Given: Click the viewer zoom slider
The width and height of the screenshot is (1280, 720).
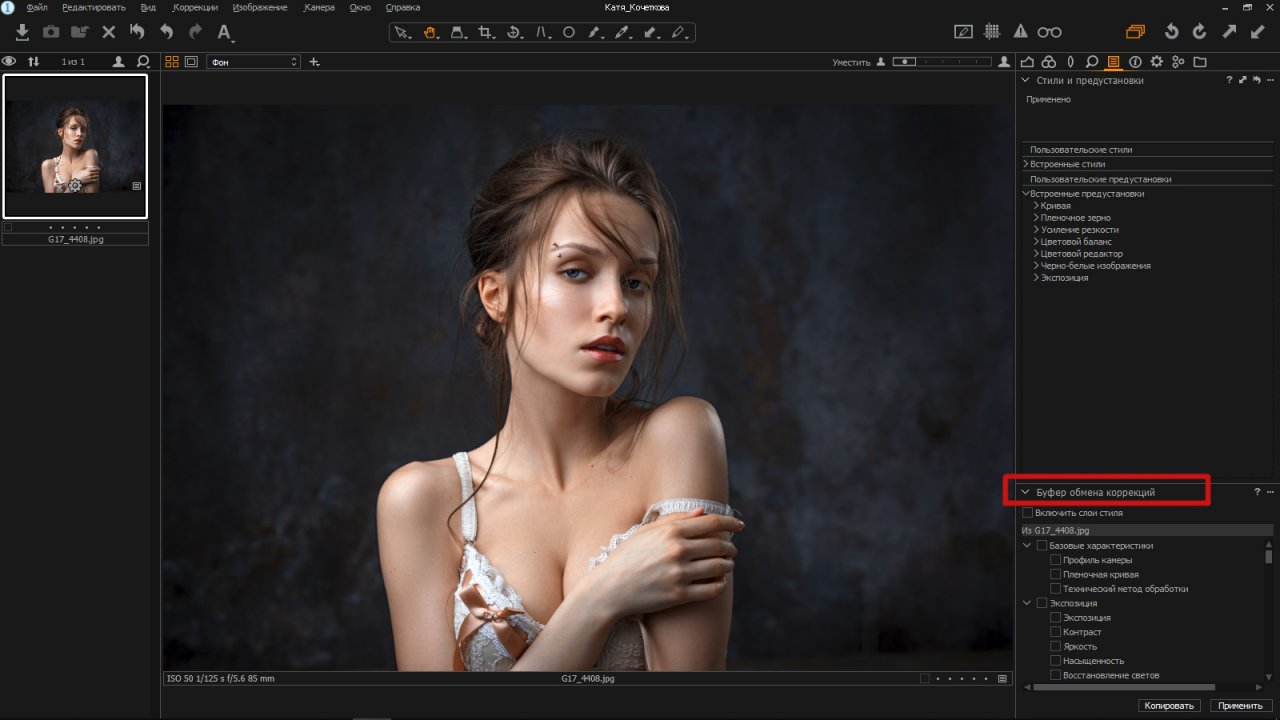Looking at the screenshot, I should pyautogui.click(x=943, y=62).
